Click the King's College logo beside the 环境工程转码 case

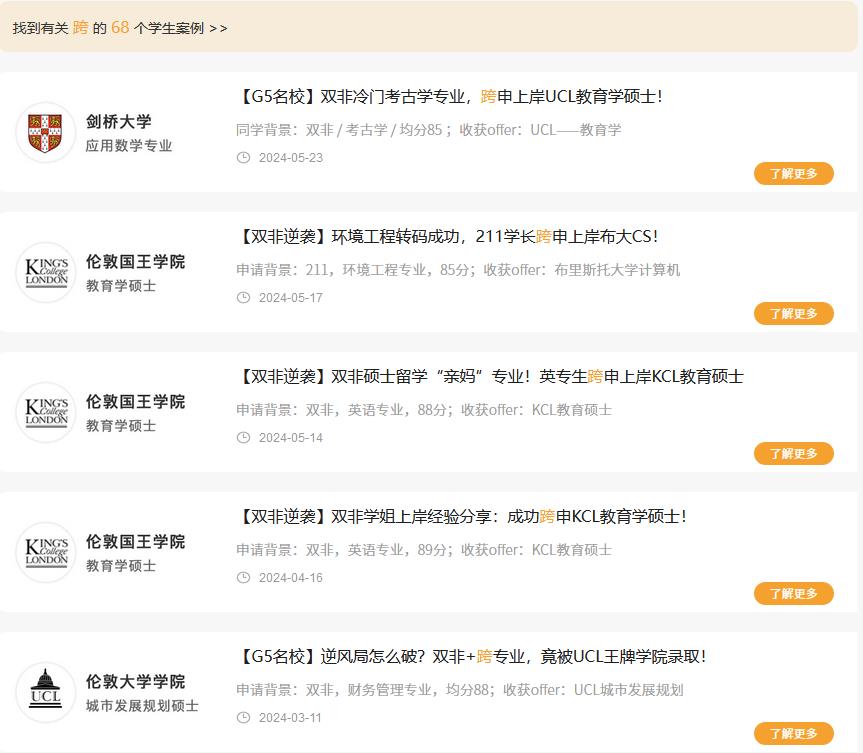point(46,273)
